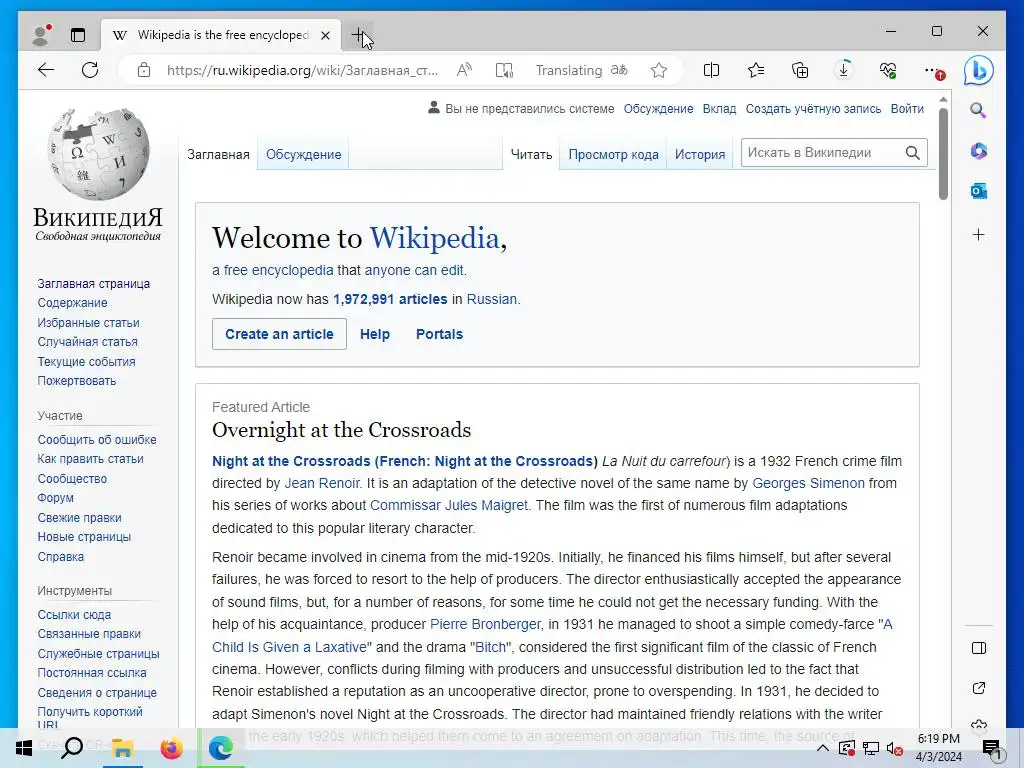Refresh the current page
The image size is (1024, 768).
point(90,70)
